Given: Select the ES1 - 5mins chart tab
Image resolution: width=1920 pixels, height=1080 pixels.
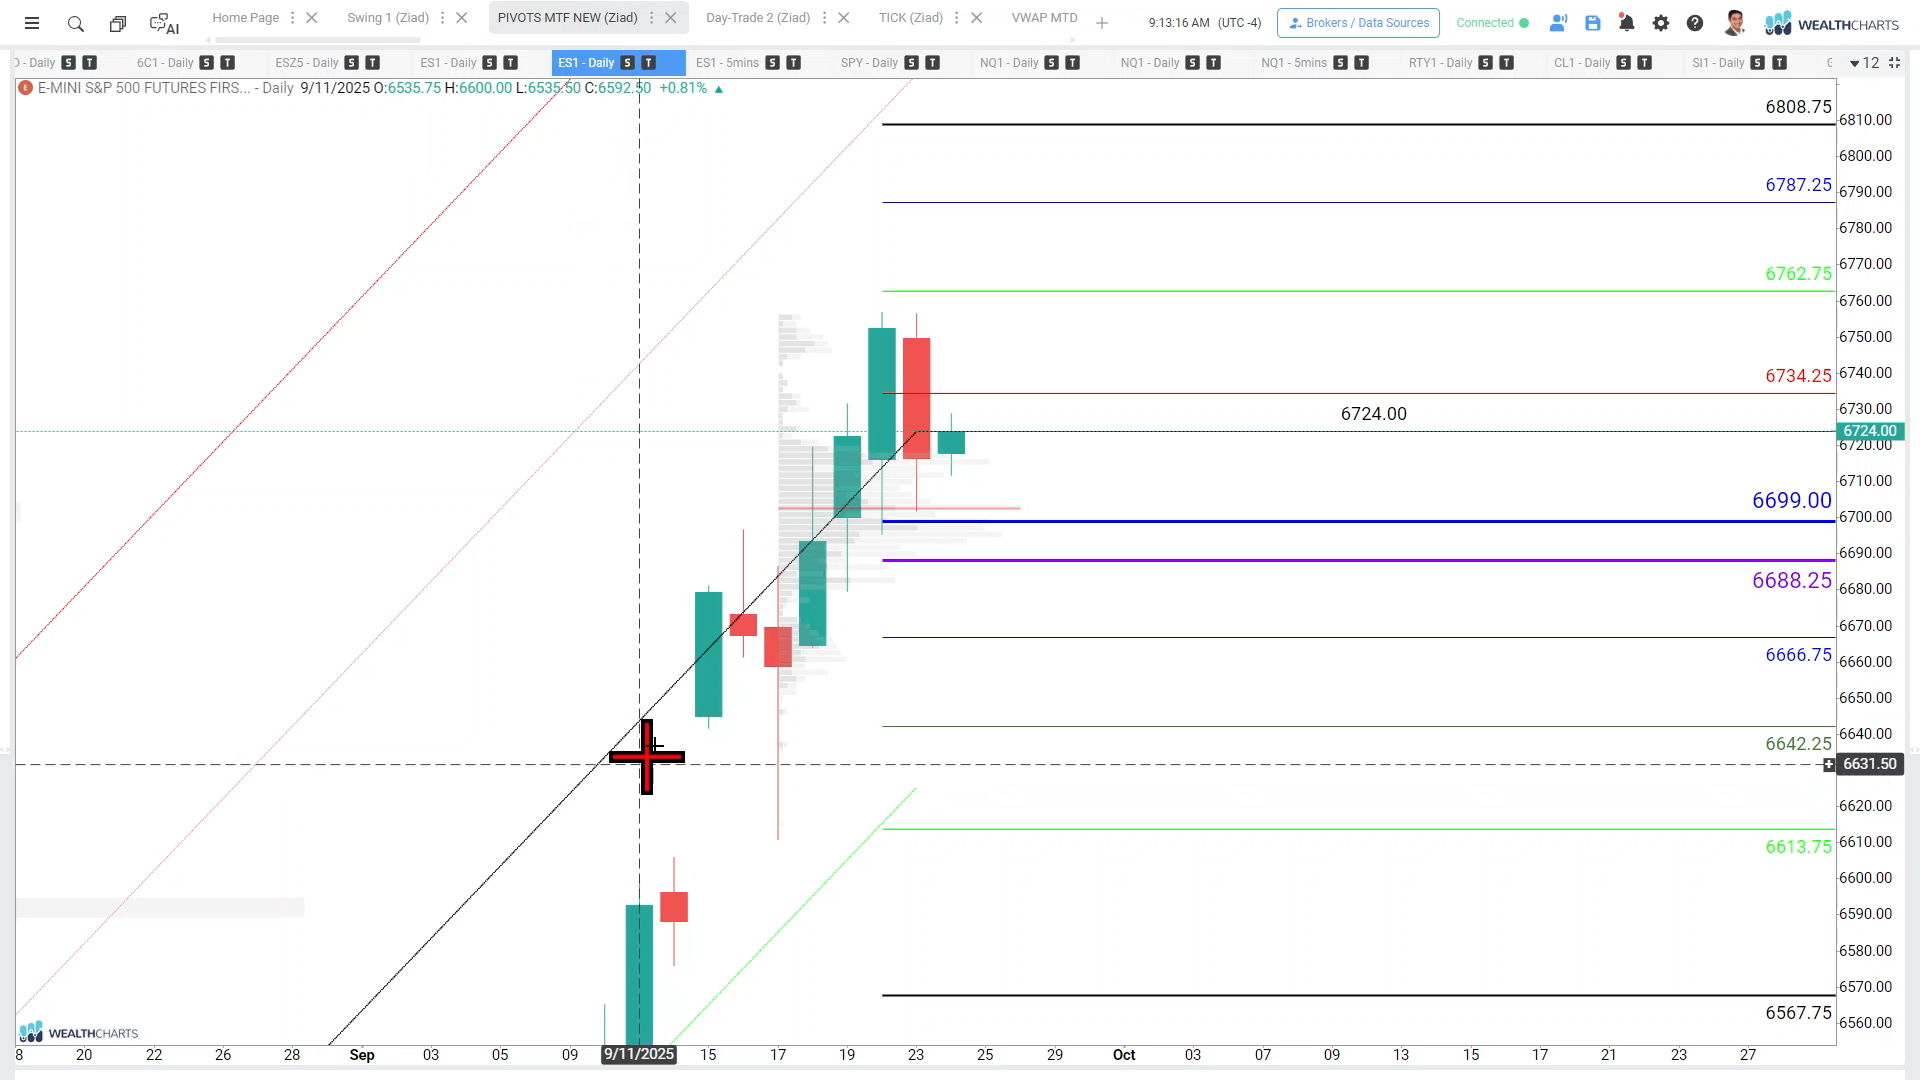Looking at the screenshot, I should coord(727,63).
